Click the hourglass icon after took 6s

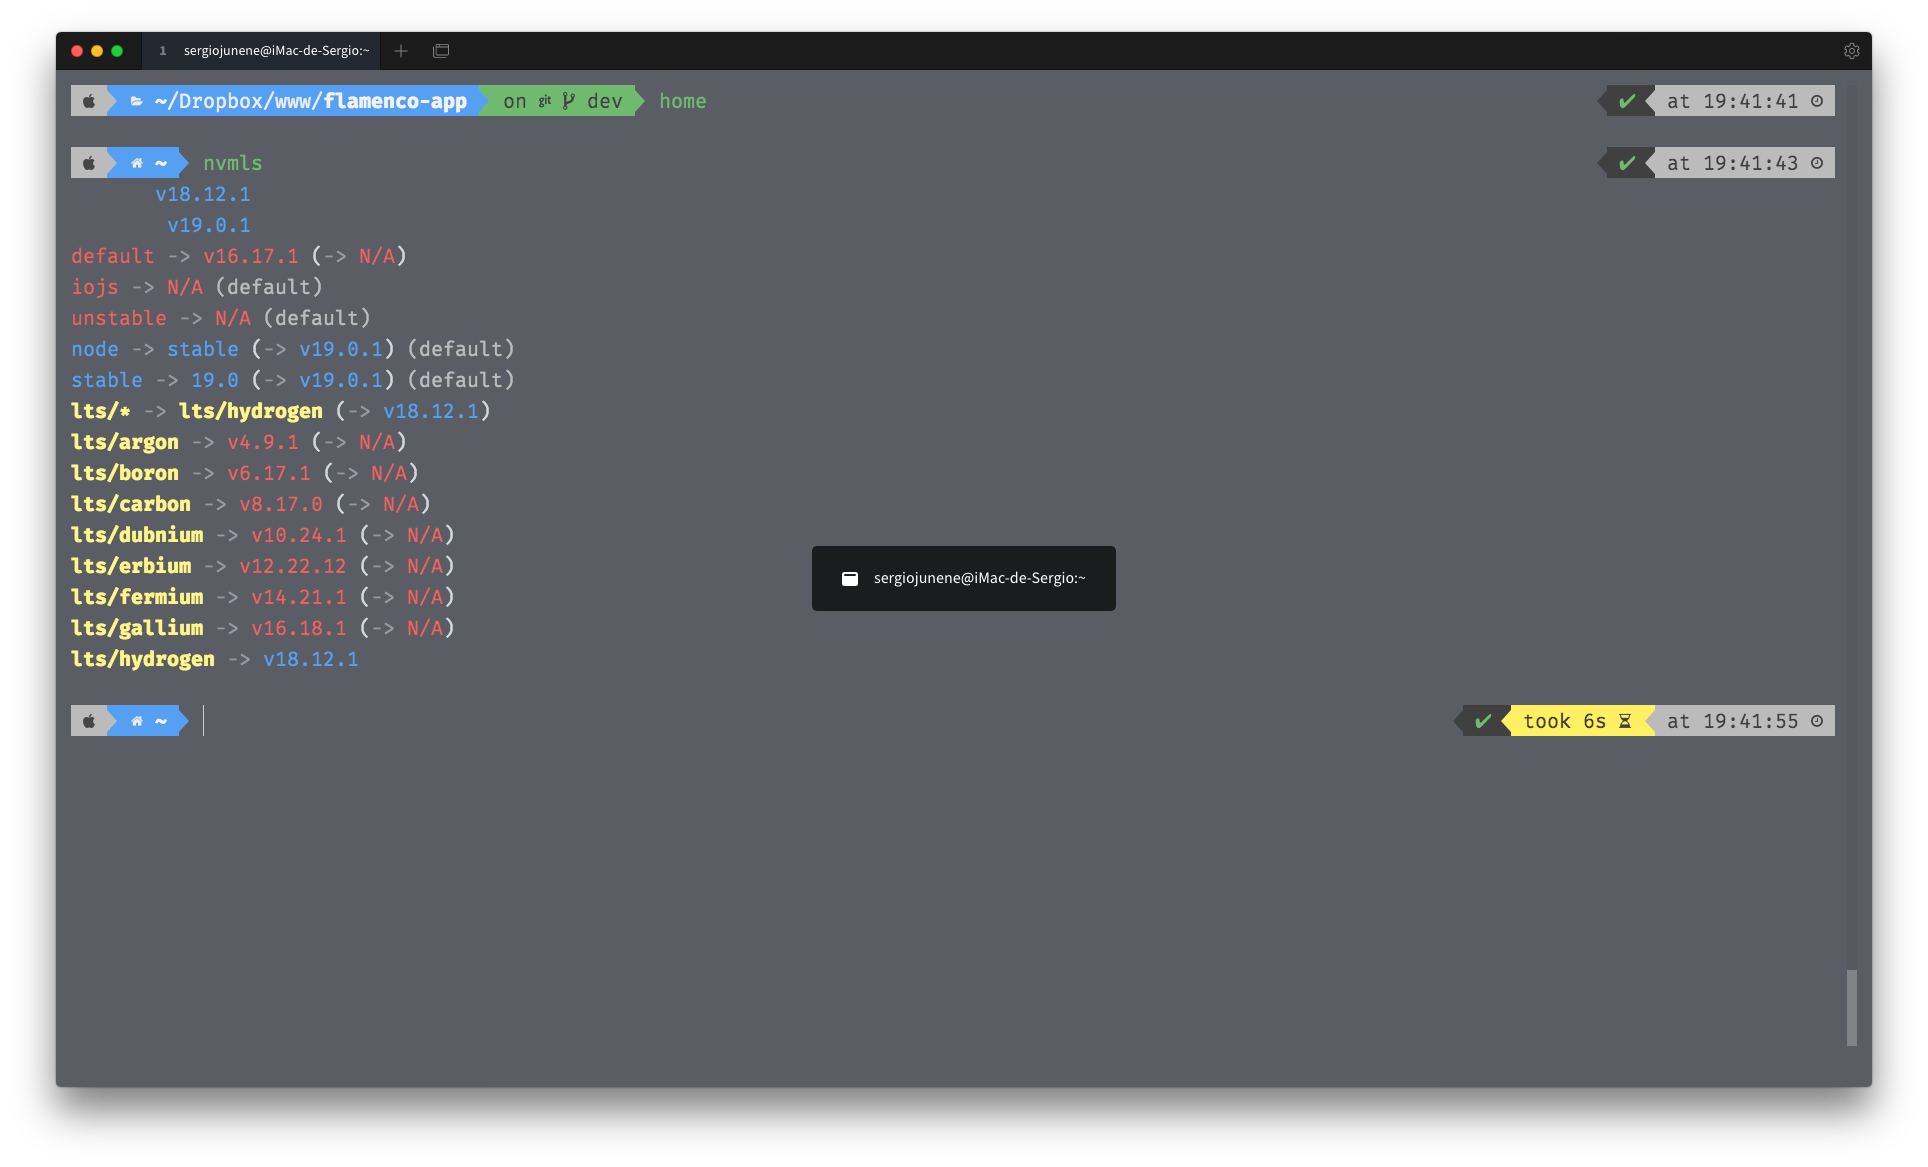tap(1625, 721)
